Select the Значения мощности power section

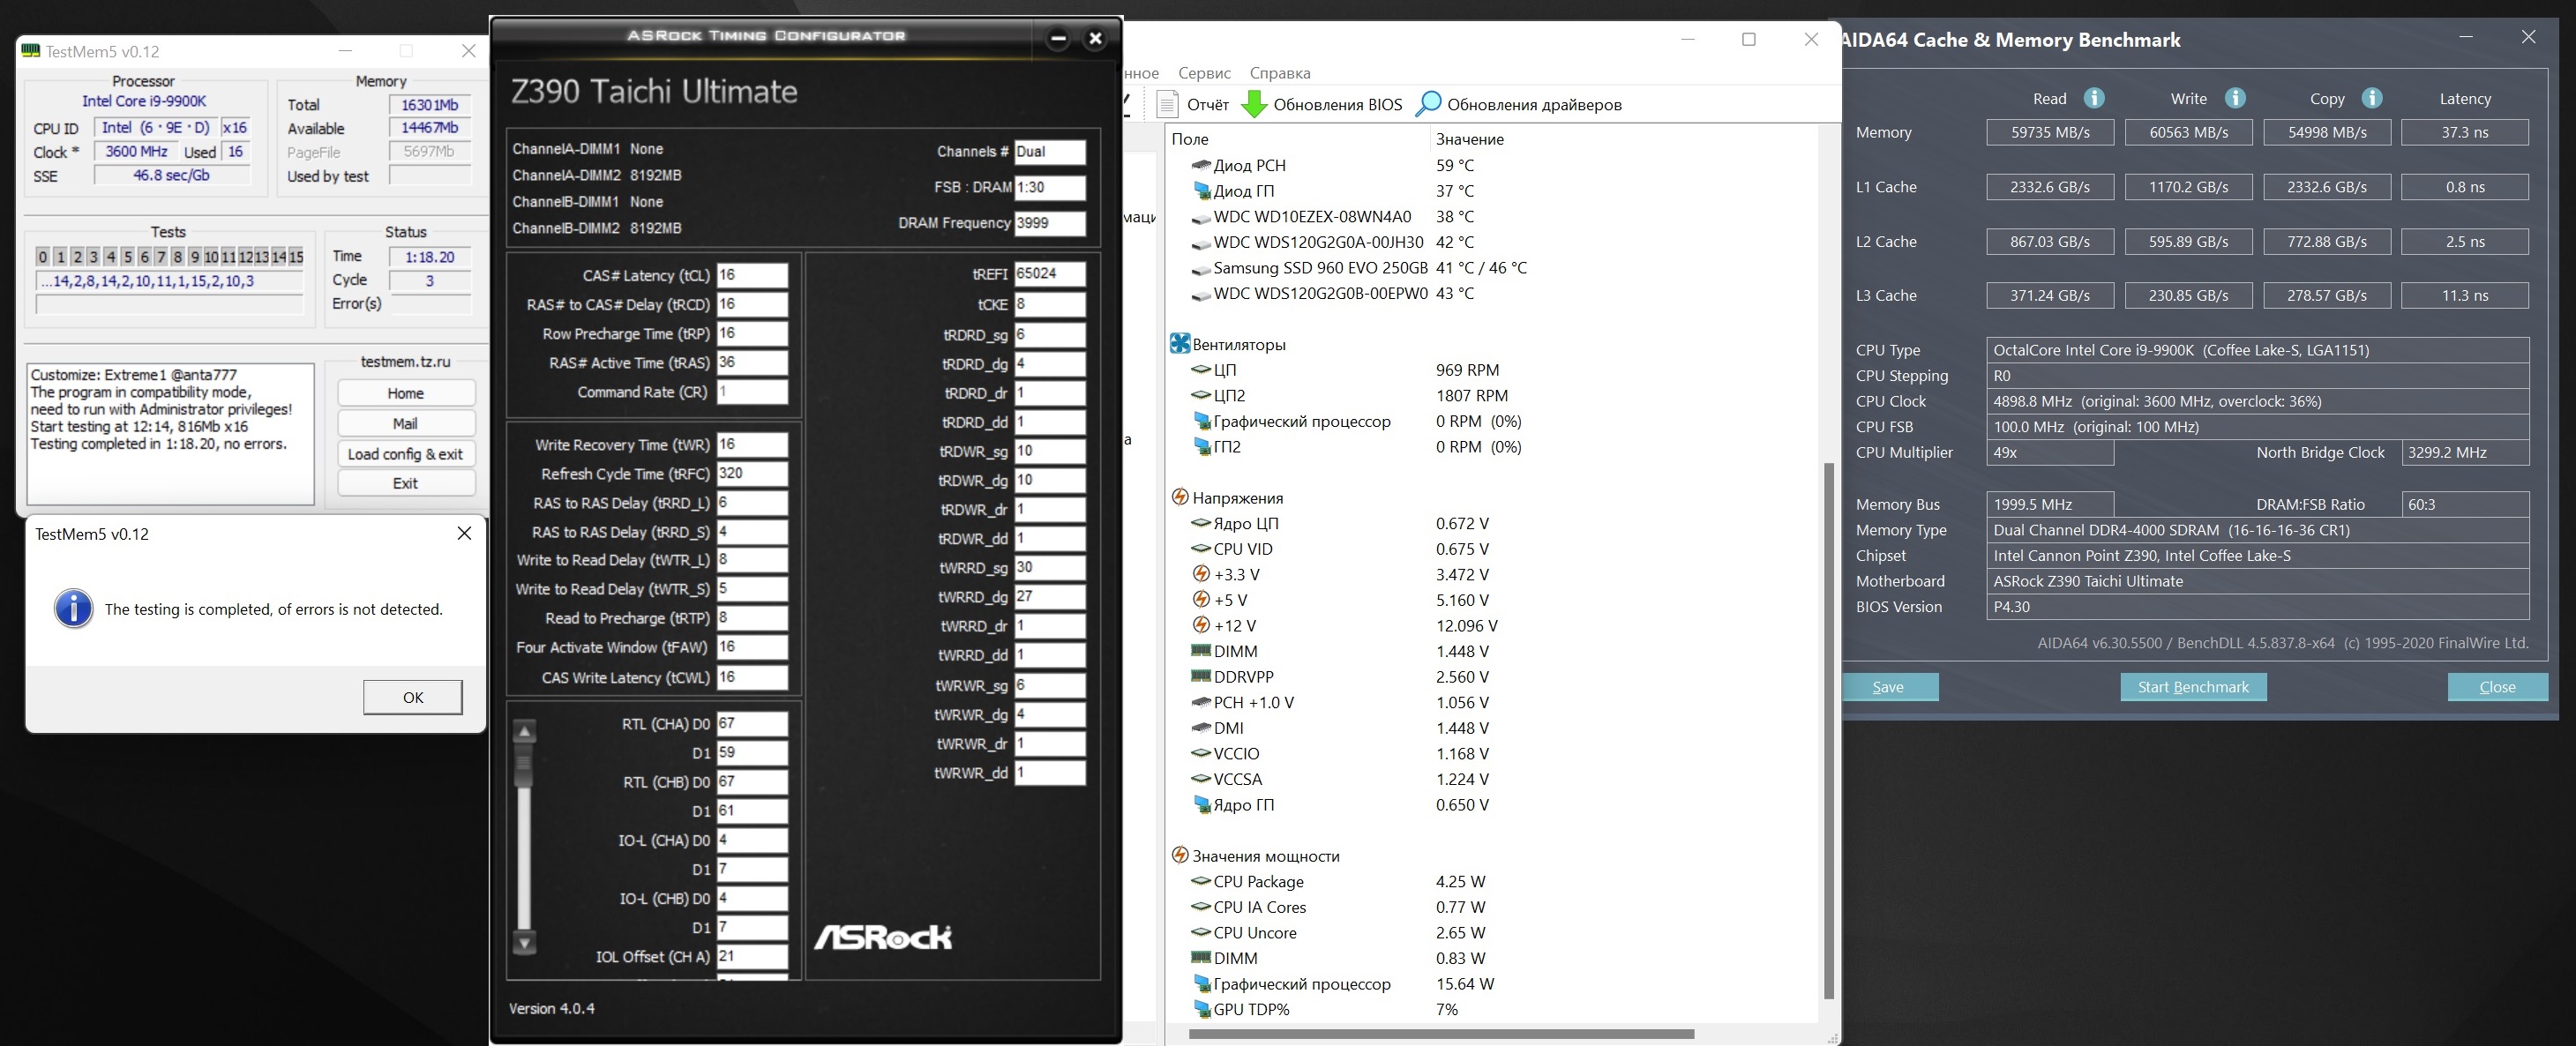(x=1265, y=856)
